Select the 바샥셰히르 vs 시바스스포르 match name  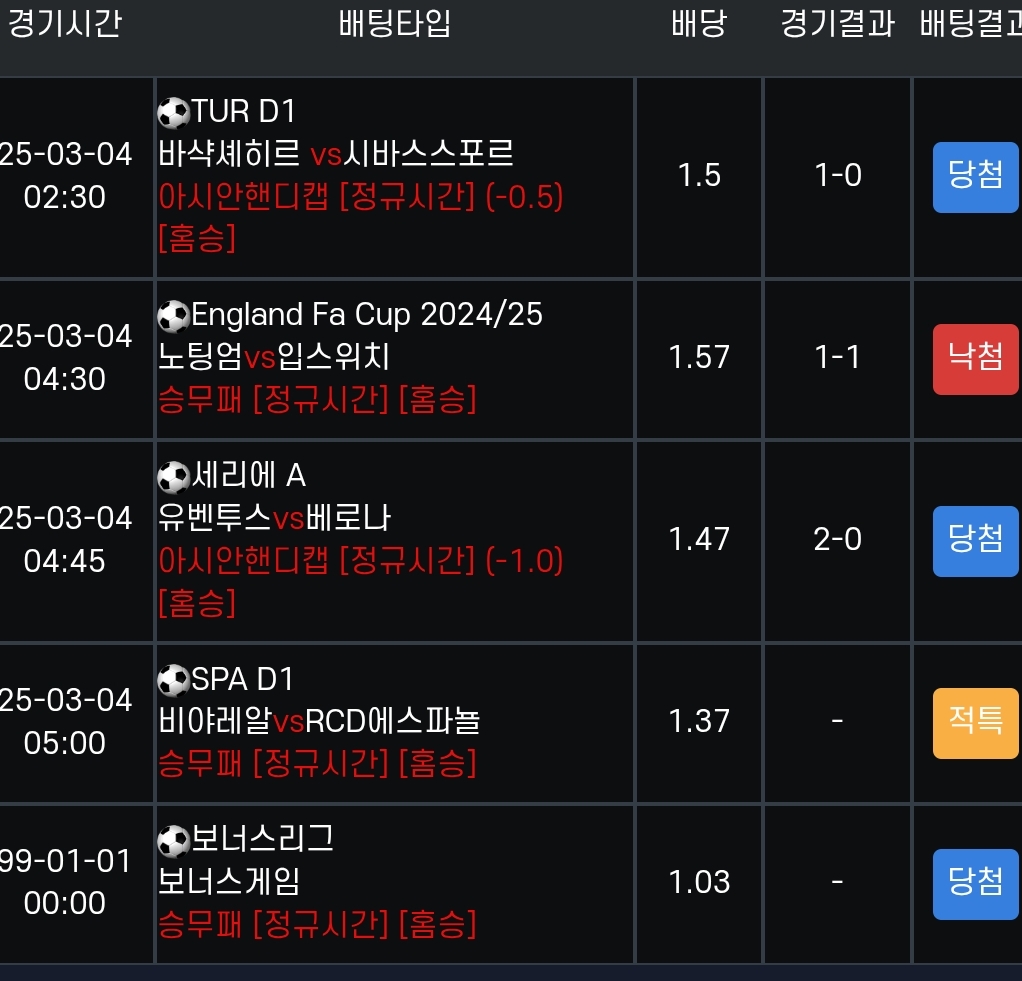[x=336, y=155]
